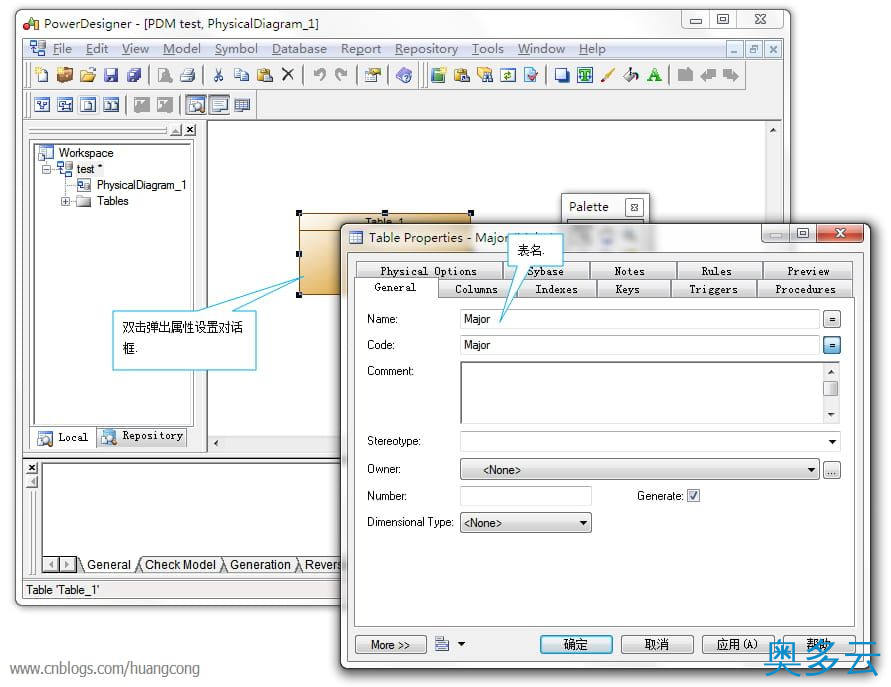Click the Adjust to Text icon
The image size is (891, 687).
pyautogui.click(x=585, y=75)
